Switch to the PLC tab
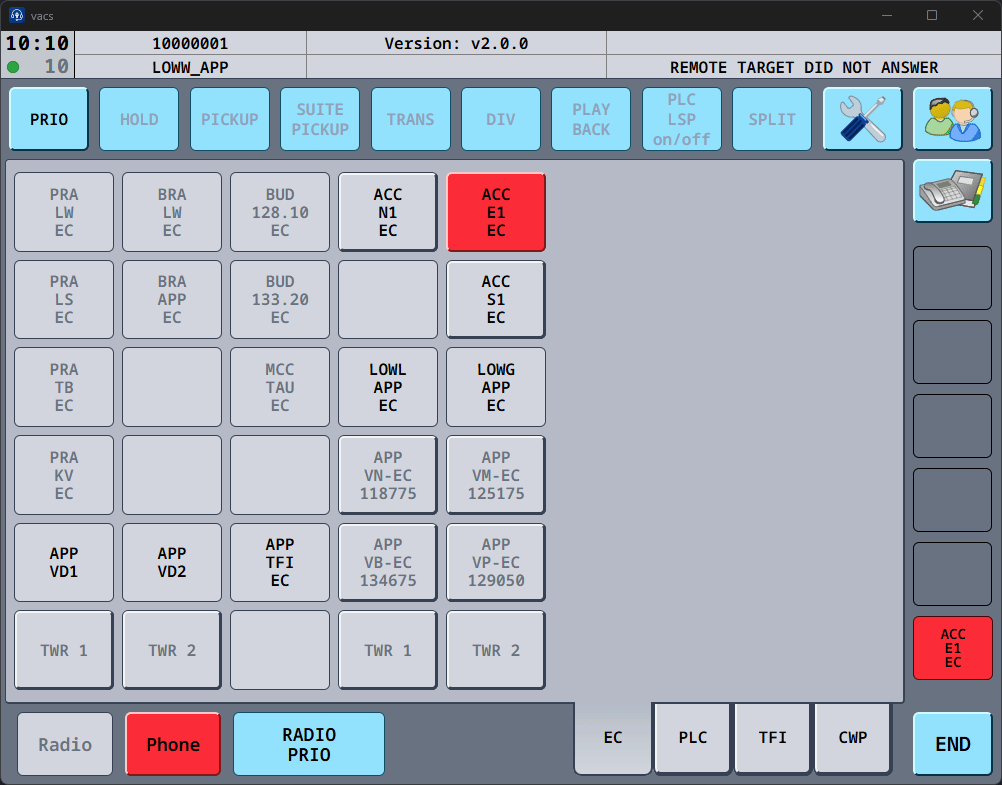This screenshot has height=785, width=1002. pos(693,738)
